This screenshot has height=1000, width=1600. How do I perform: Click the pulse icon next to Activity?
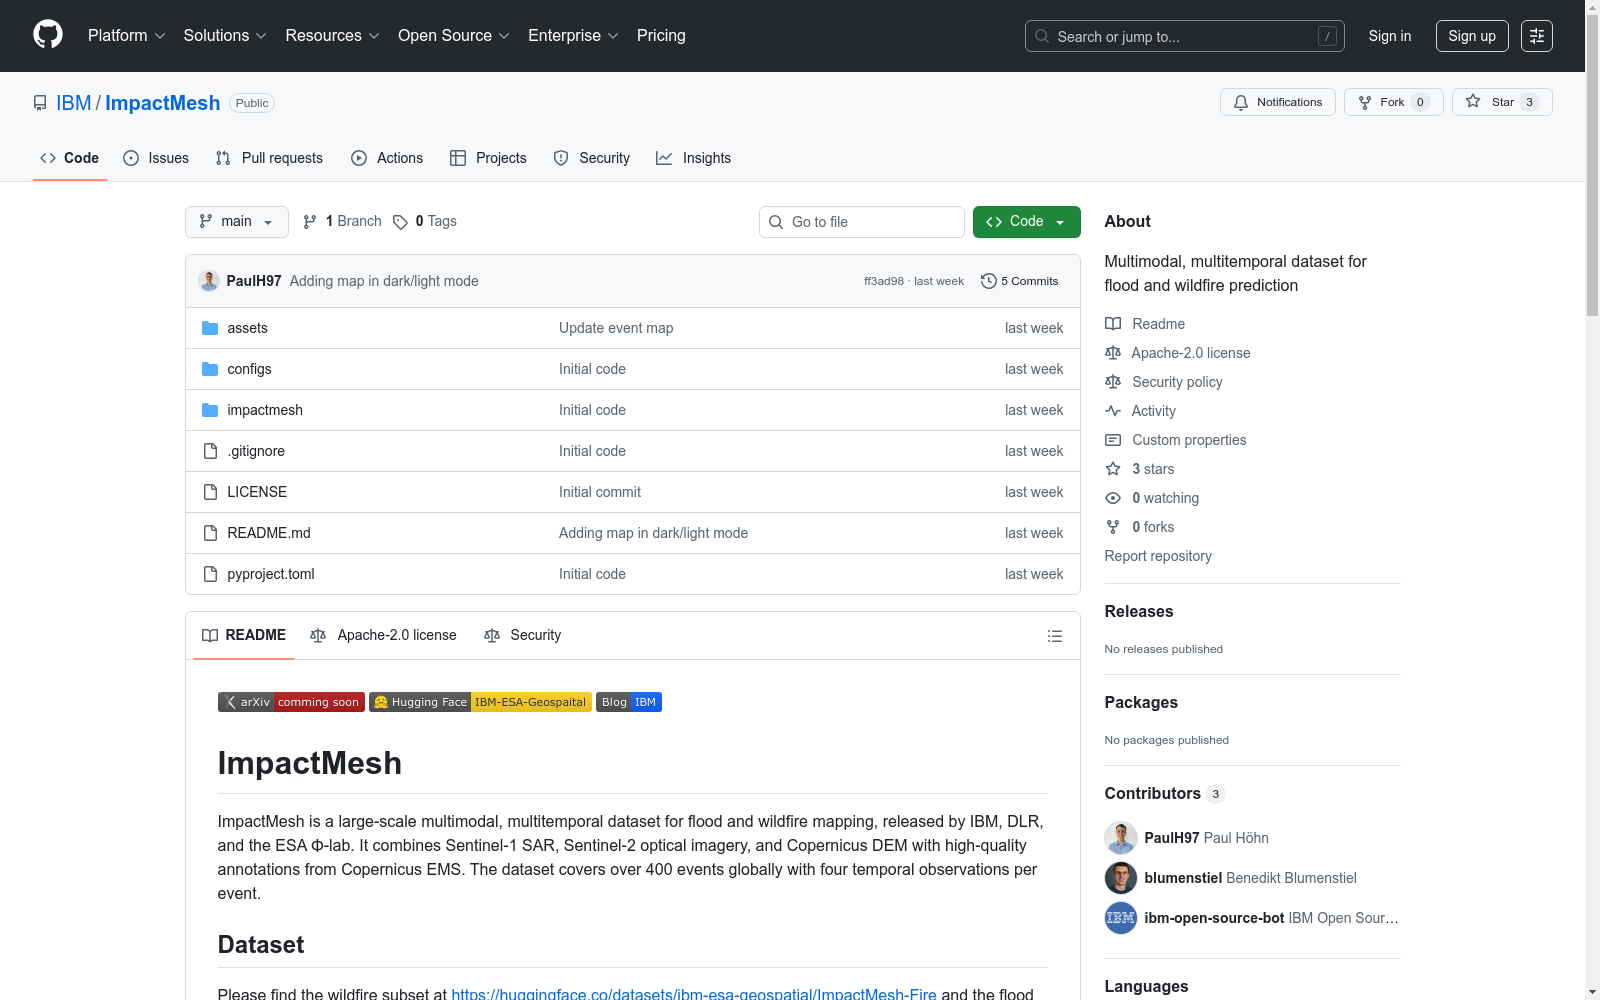(1113, 411)
